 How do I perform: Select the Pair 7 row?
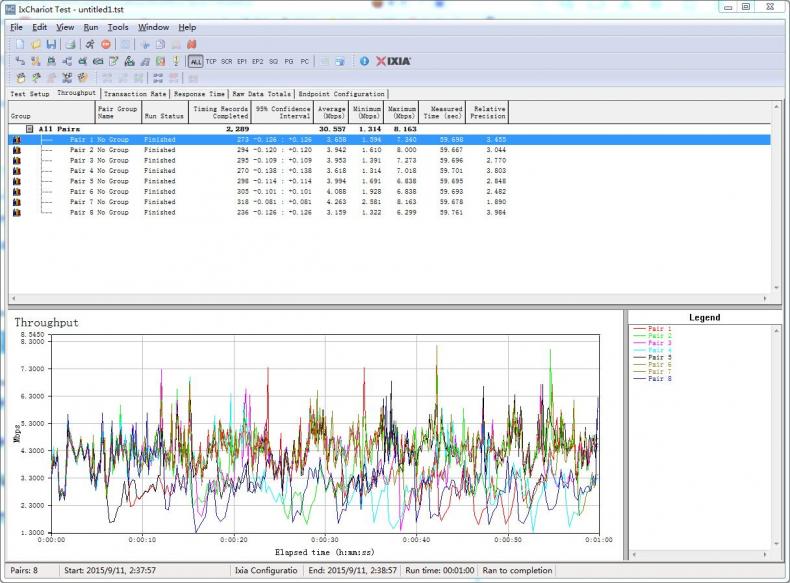coord(389,202)
